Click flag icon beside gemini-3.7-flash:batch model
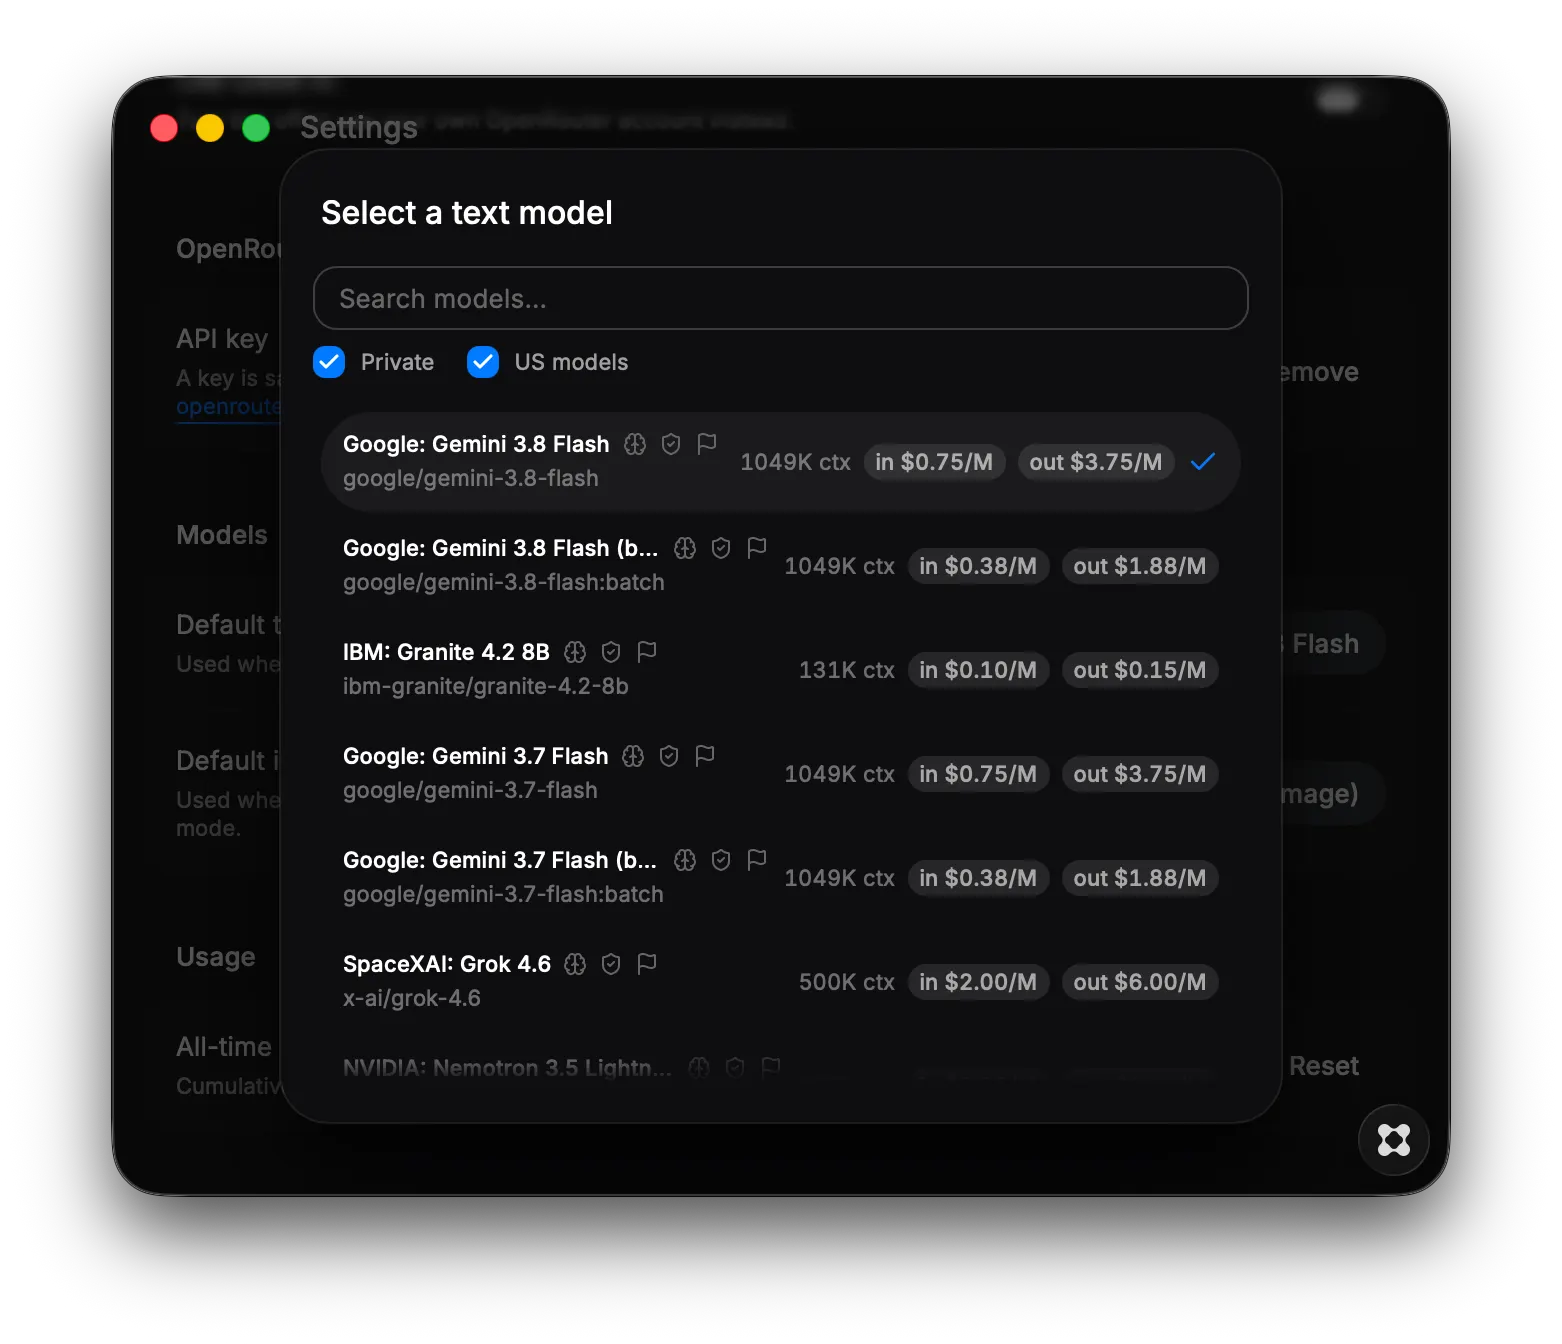The image size is (1562, 1344). point(757,859)
